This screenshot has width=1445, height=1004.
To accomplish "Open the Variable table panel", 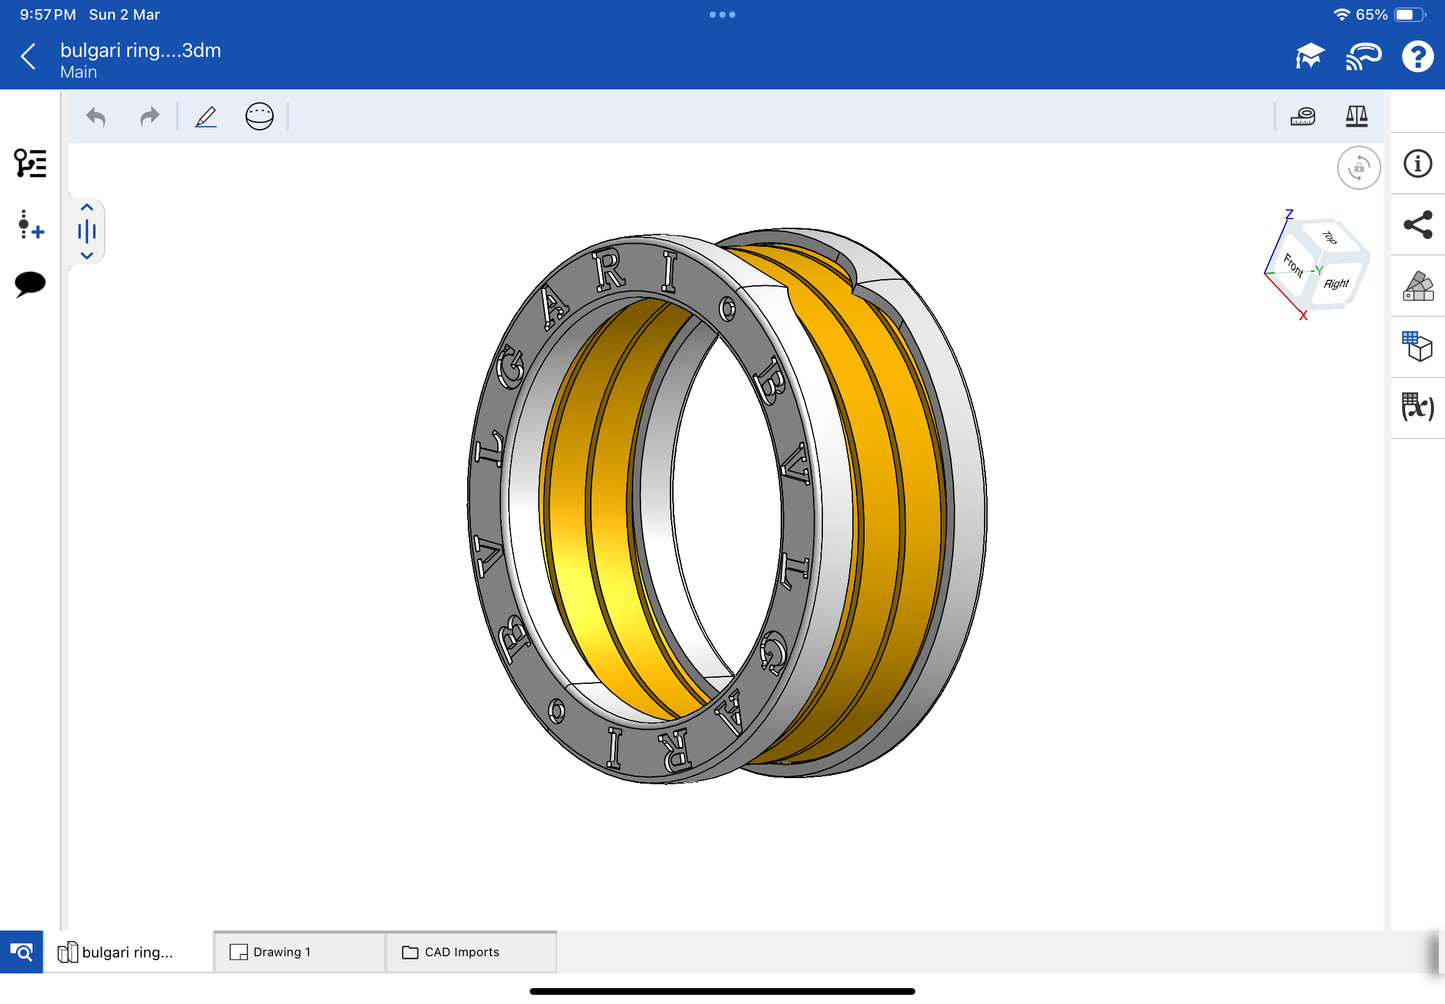I will (1417, 407).
